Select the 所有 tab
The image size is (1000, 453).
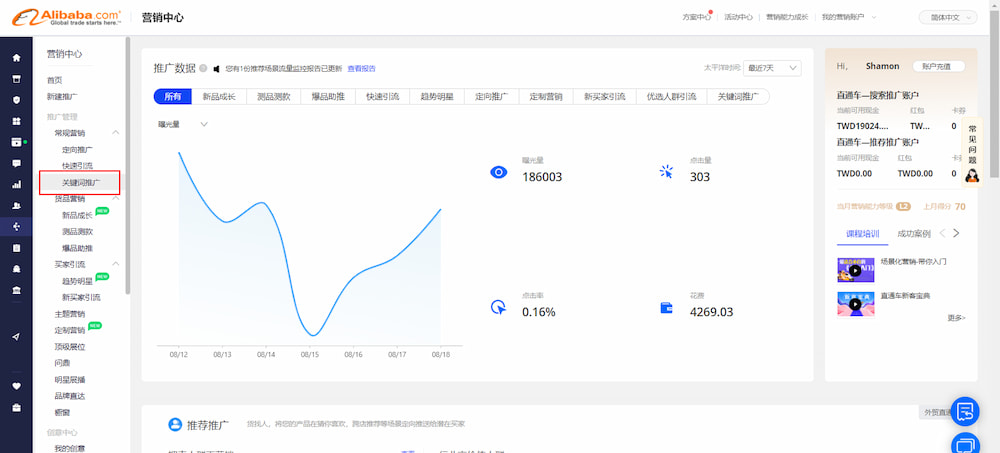(x=173, y=96)
